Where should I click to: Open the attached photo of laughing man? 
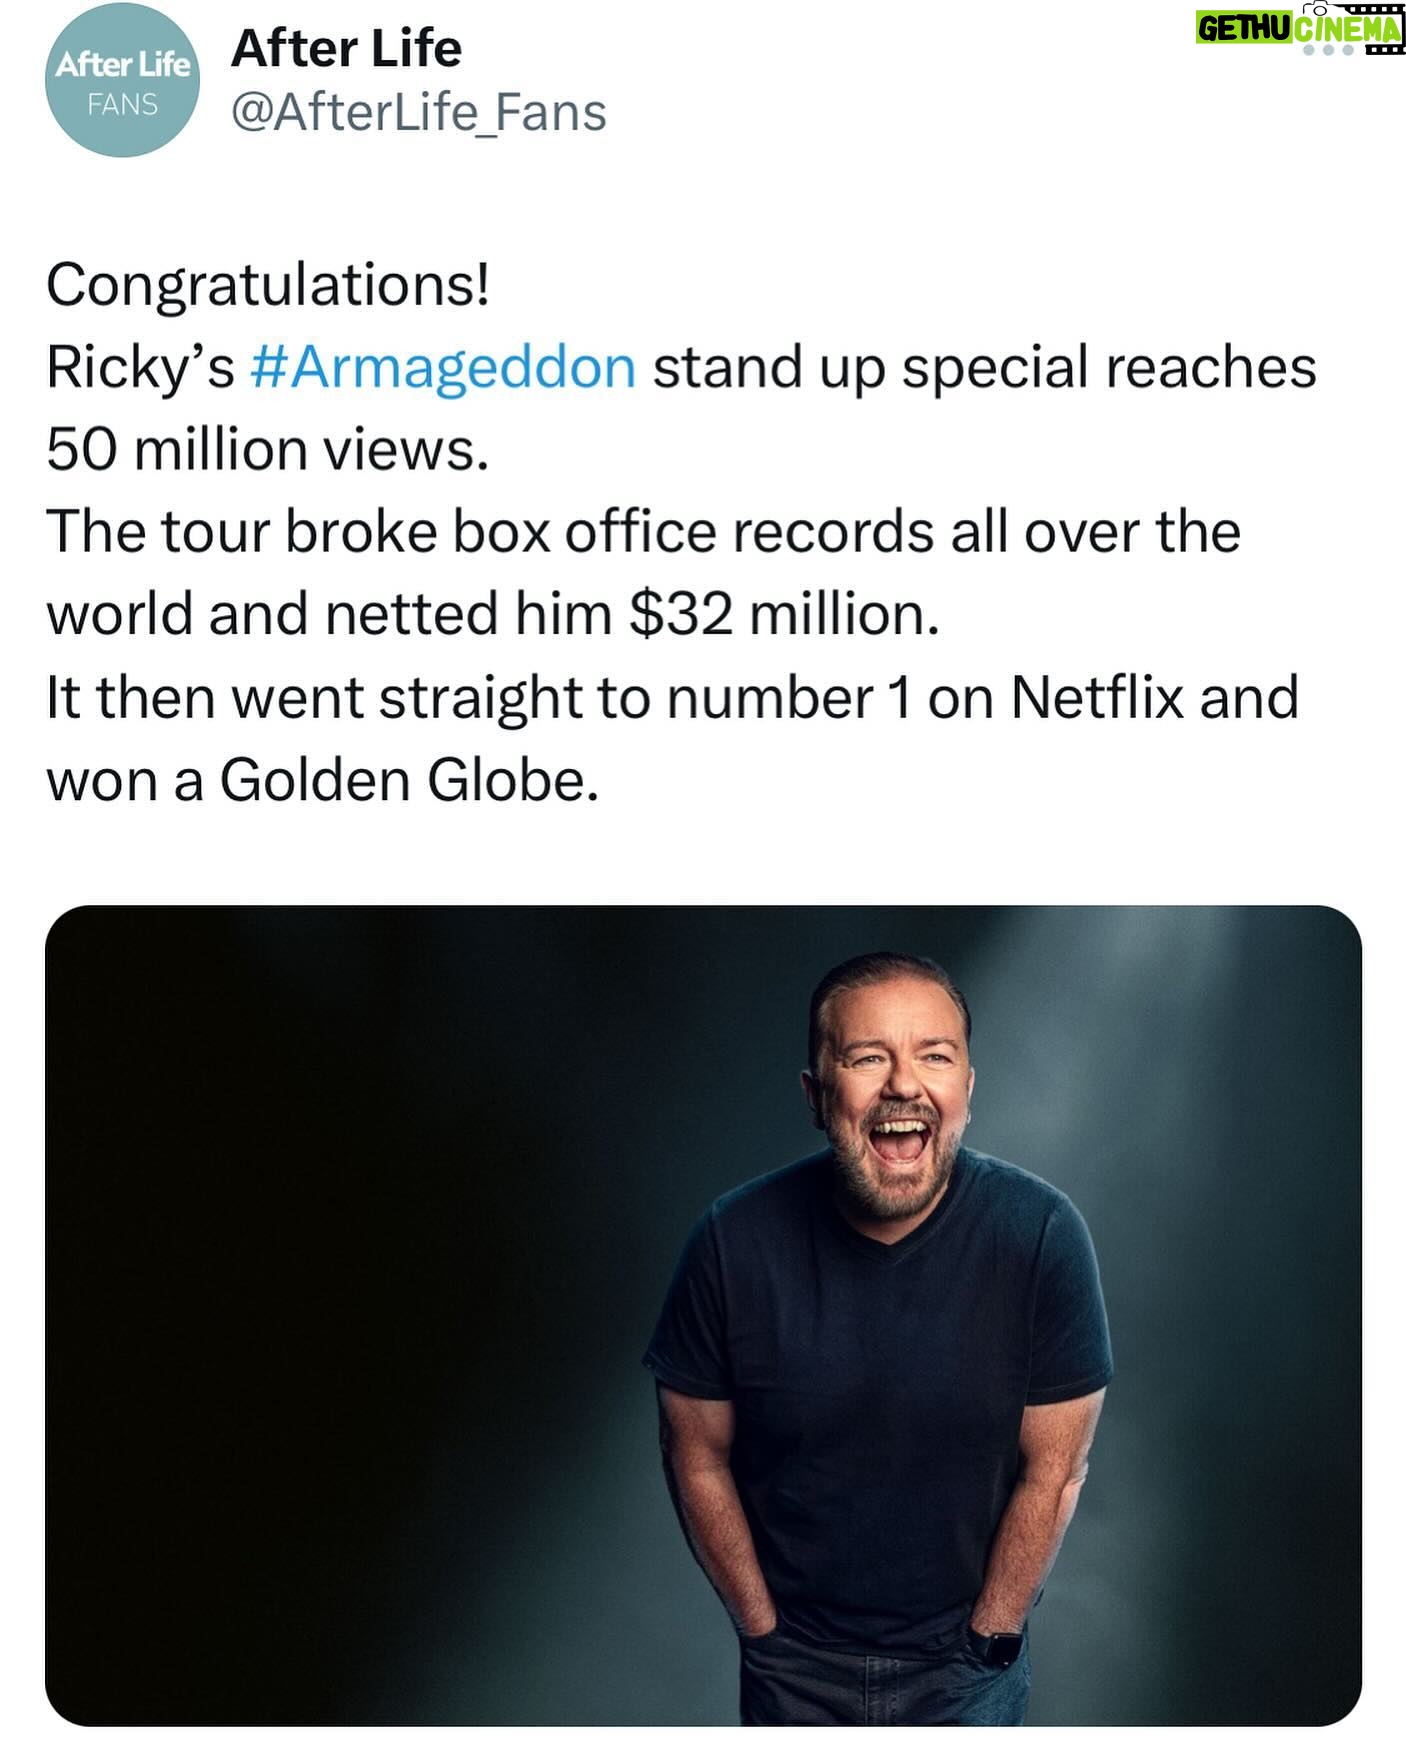(703, 1316)
